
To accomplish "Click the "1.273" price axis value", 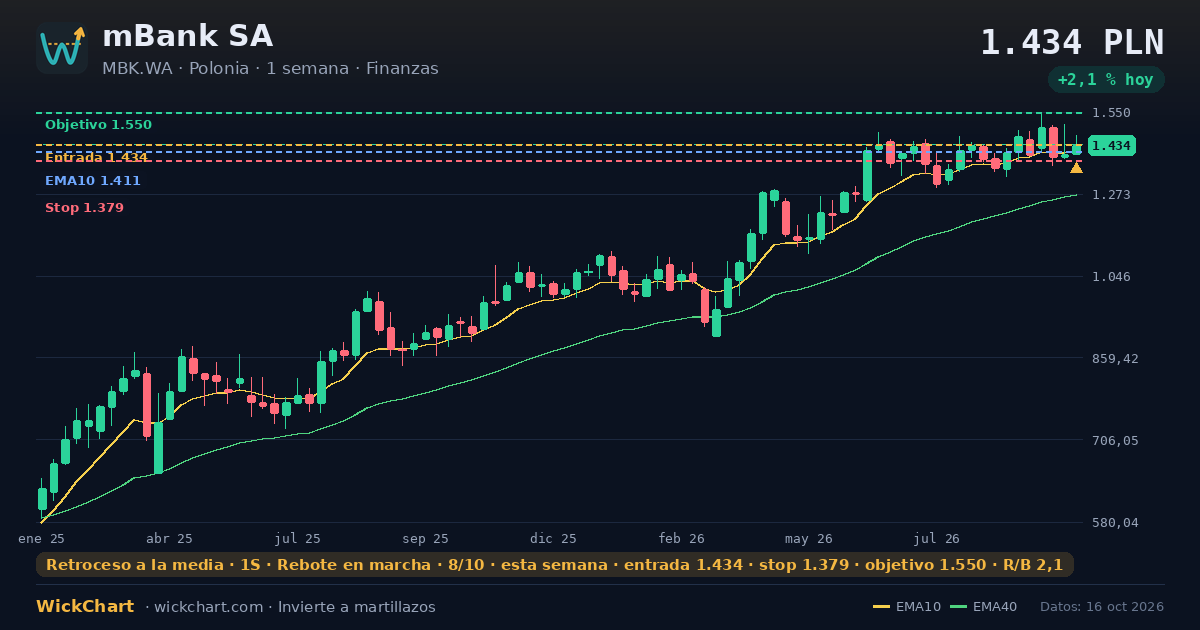I will [1112, 195].
